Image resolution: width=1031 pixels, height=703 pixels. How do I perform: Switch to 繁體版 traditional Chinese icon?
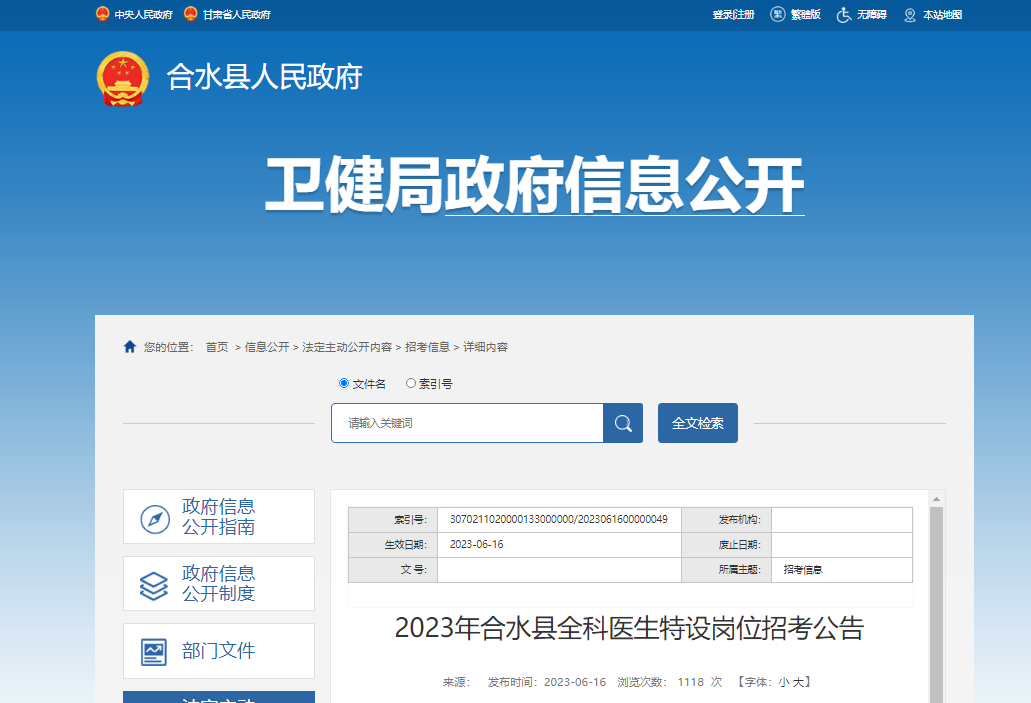coord(777,15)
